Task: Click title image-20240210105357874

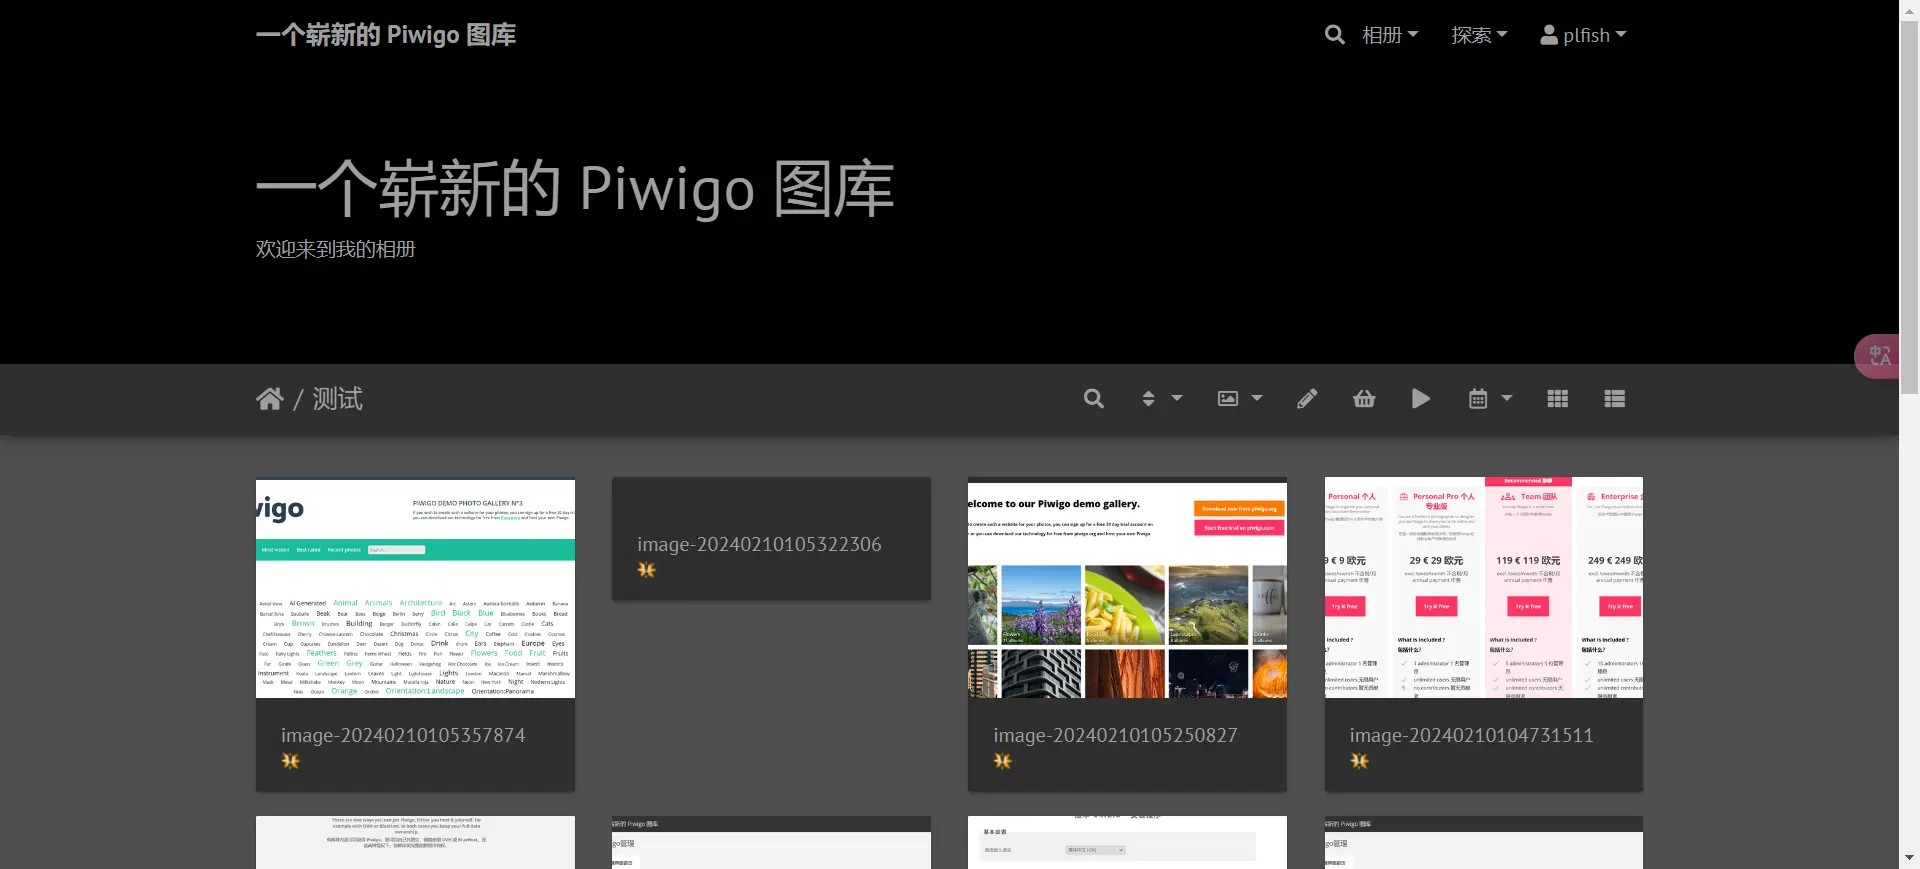Action: tap(403, 735)
